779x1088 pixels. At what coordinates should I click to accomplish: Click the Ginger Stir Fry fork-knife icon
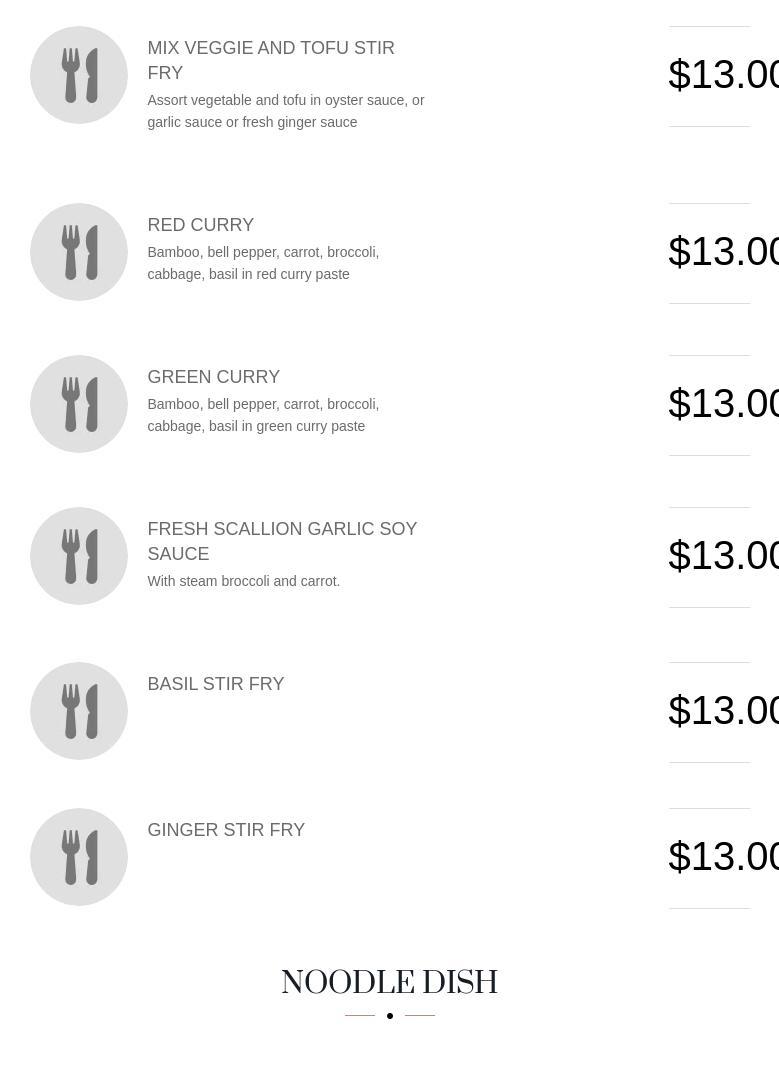(79, 857)
